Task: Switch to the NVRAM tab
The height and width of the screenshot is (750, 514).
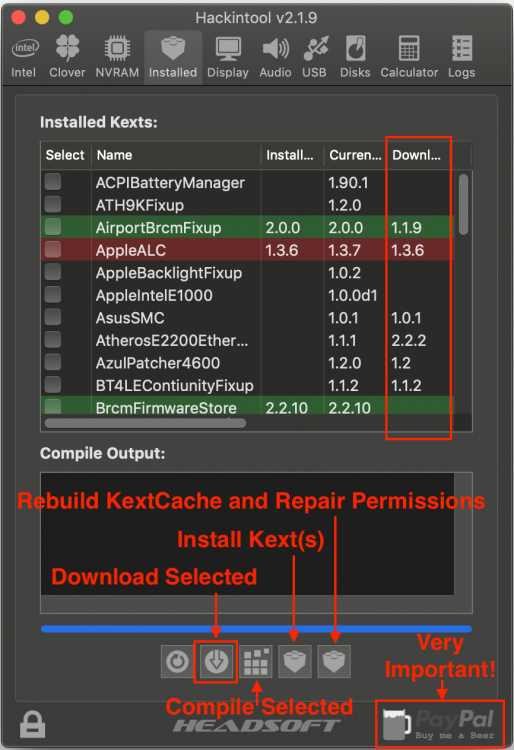Action: [117, 58]
